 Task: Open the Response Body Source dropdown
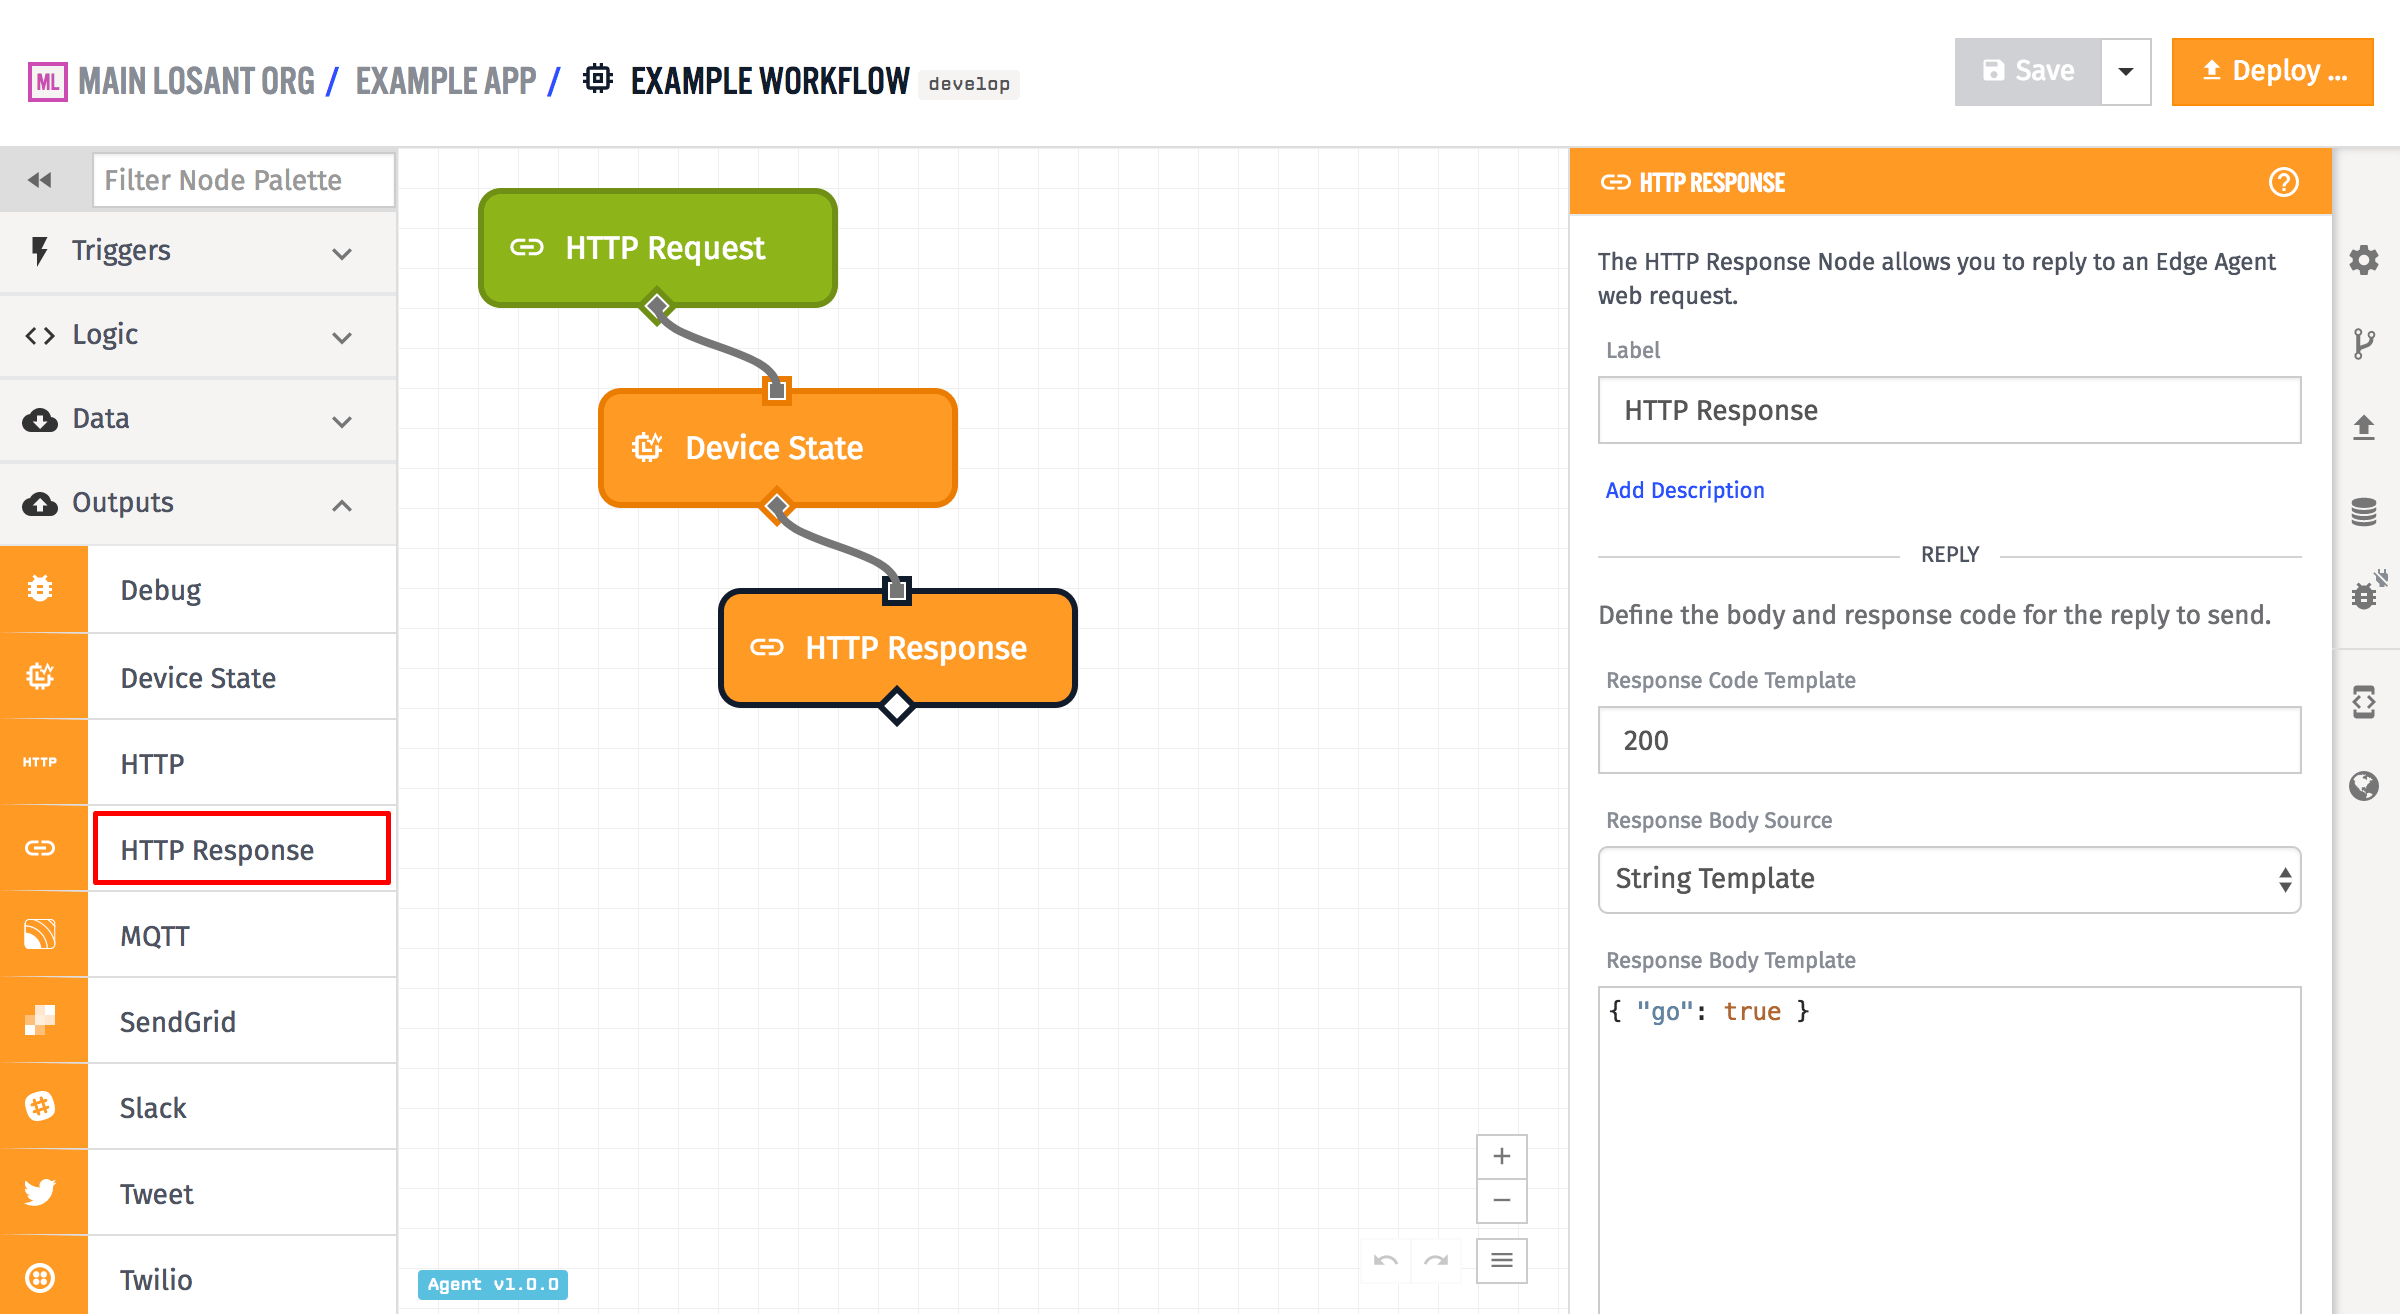click(1949, 879)
